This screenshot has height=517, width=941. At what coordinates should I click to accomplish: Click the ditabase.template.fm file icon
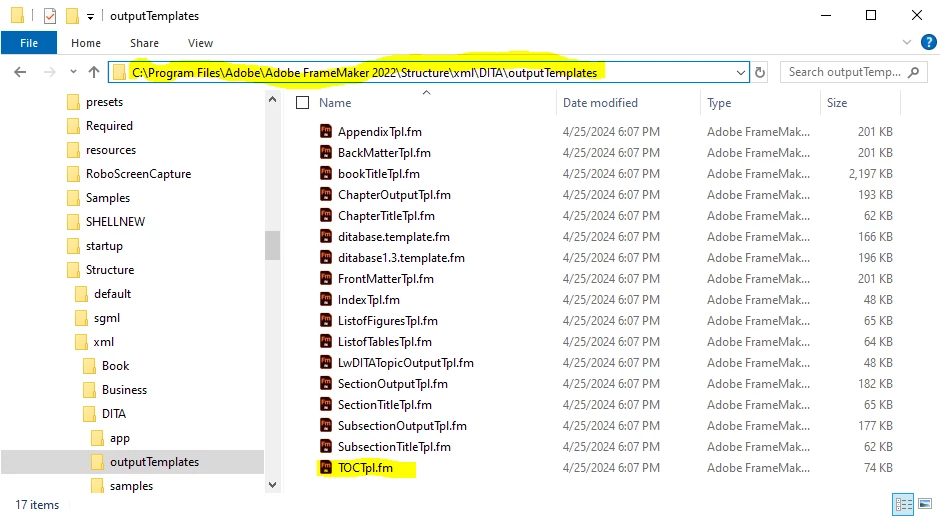[x=326, y=237]
